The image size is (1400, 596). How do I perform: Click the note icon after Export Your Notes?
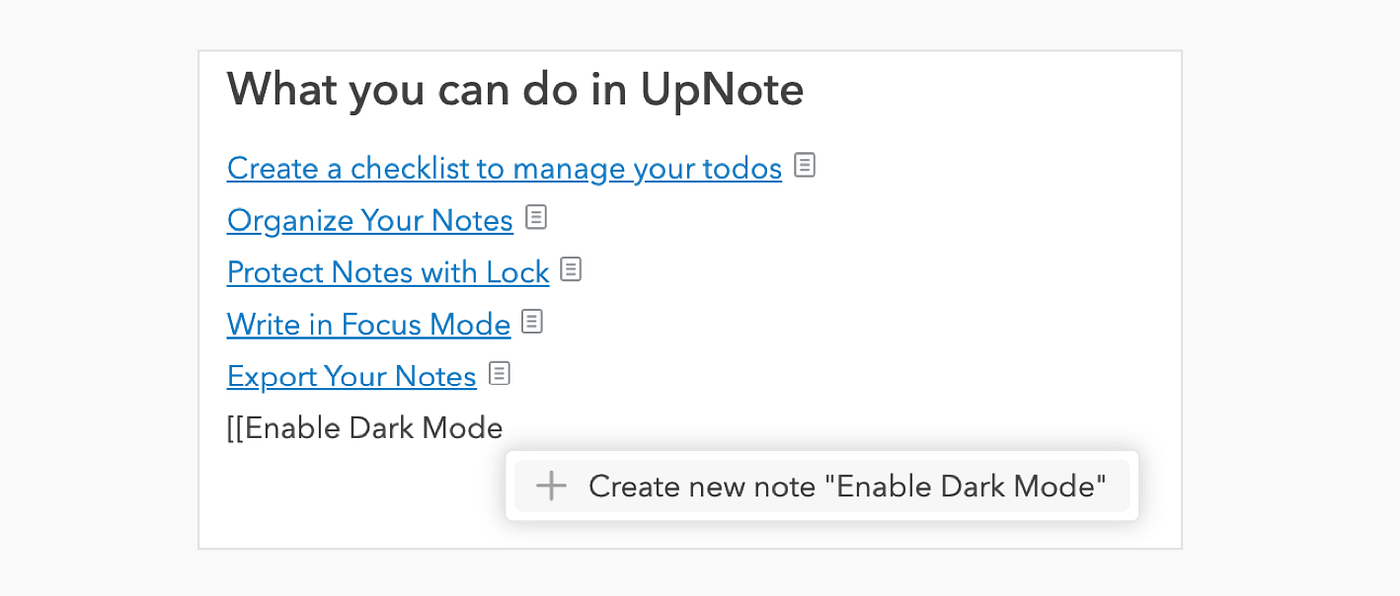click(499, 374)
